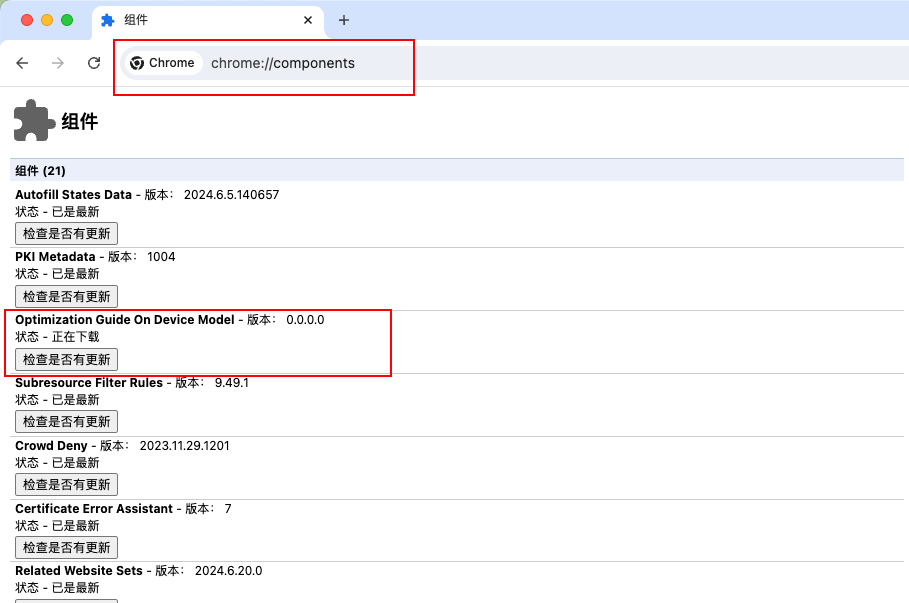Open a new tab with the plus icon

click(344, 20)
